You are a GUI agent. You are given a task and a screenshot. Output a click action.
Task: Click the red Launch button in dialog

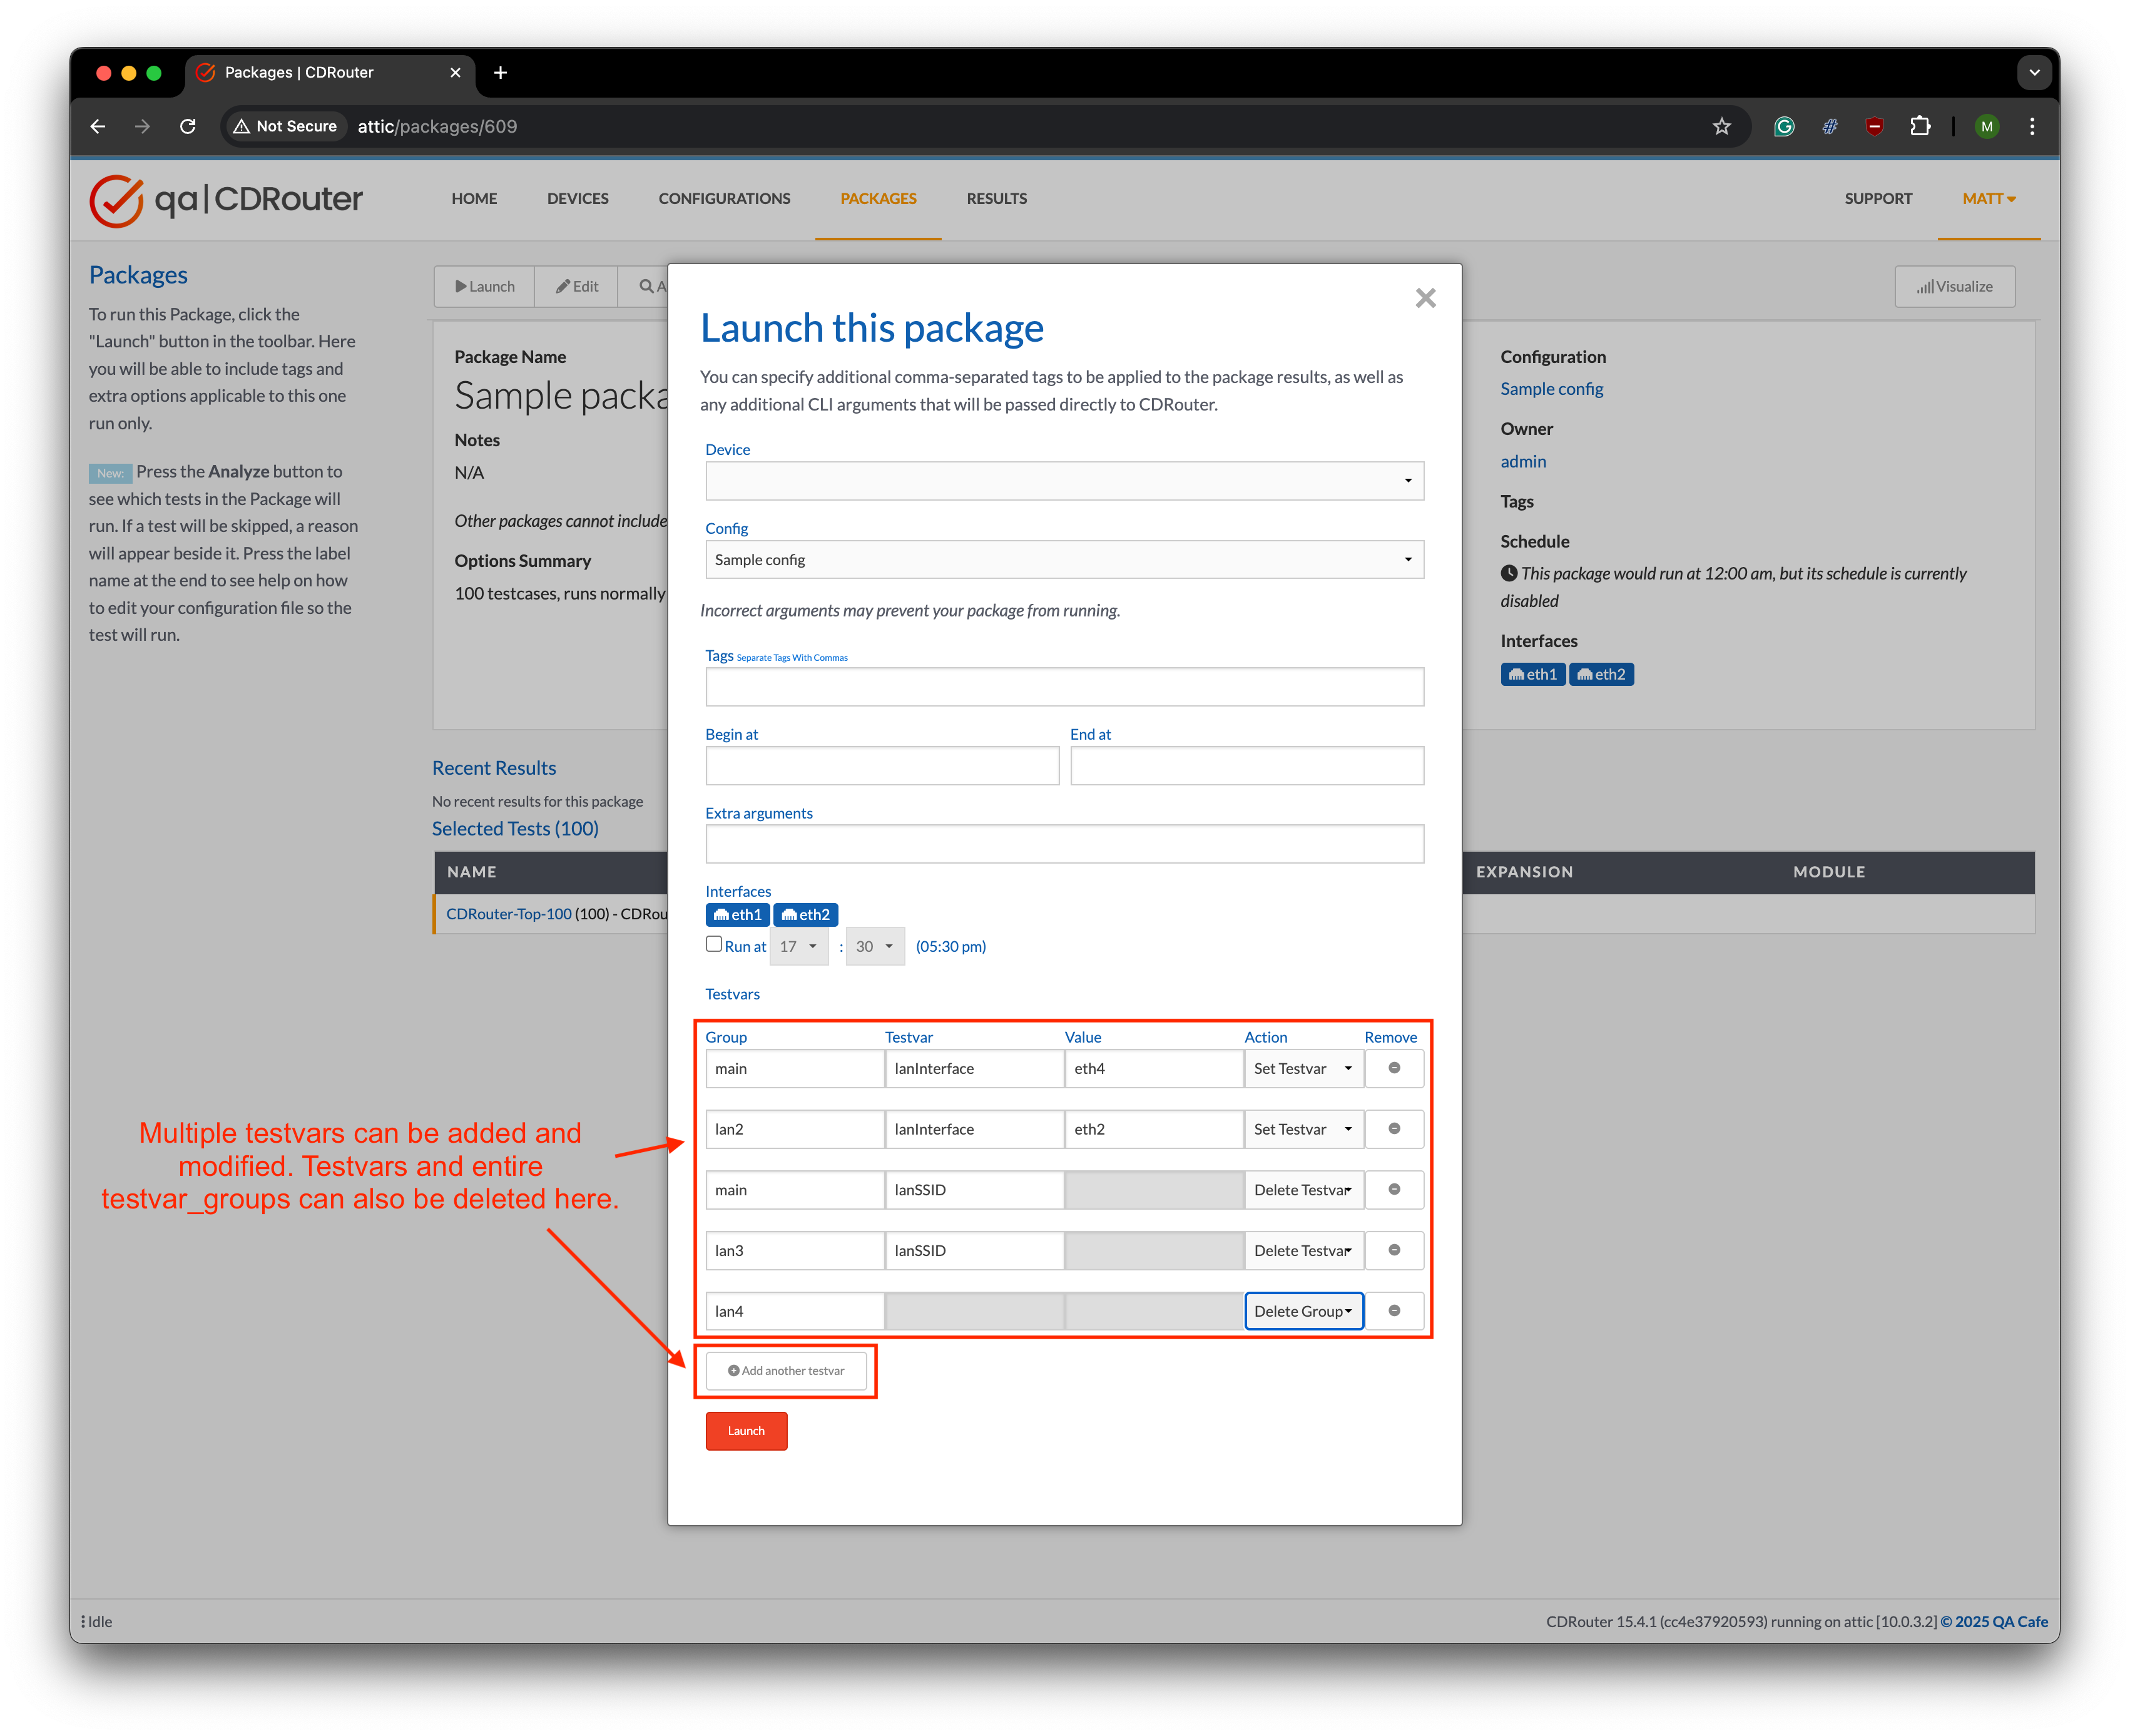746,1431
